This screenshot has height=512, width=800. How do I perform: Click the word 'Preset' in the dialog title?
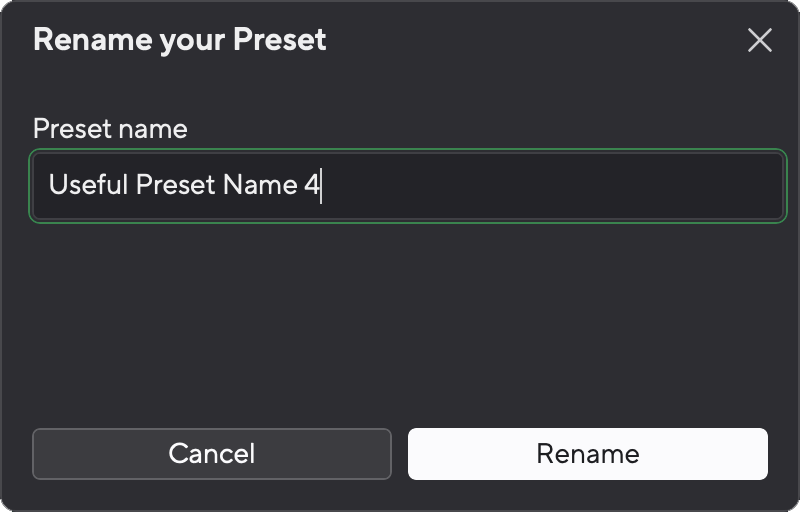pyautogui.click(x=279, y=40)
